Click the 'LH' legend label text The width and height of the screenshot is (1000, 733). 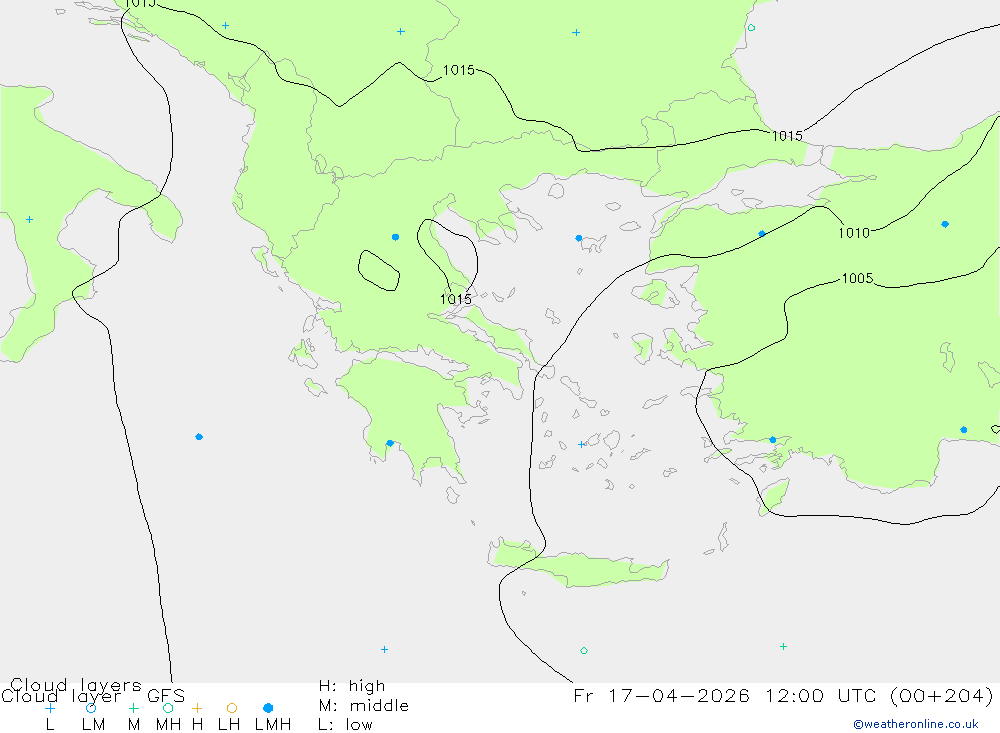point(229,725)
